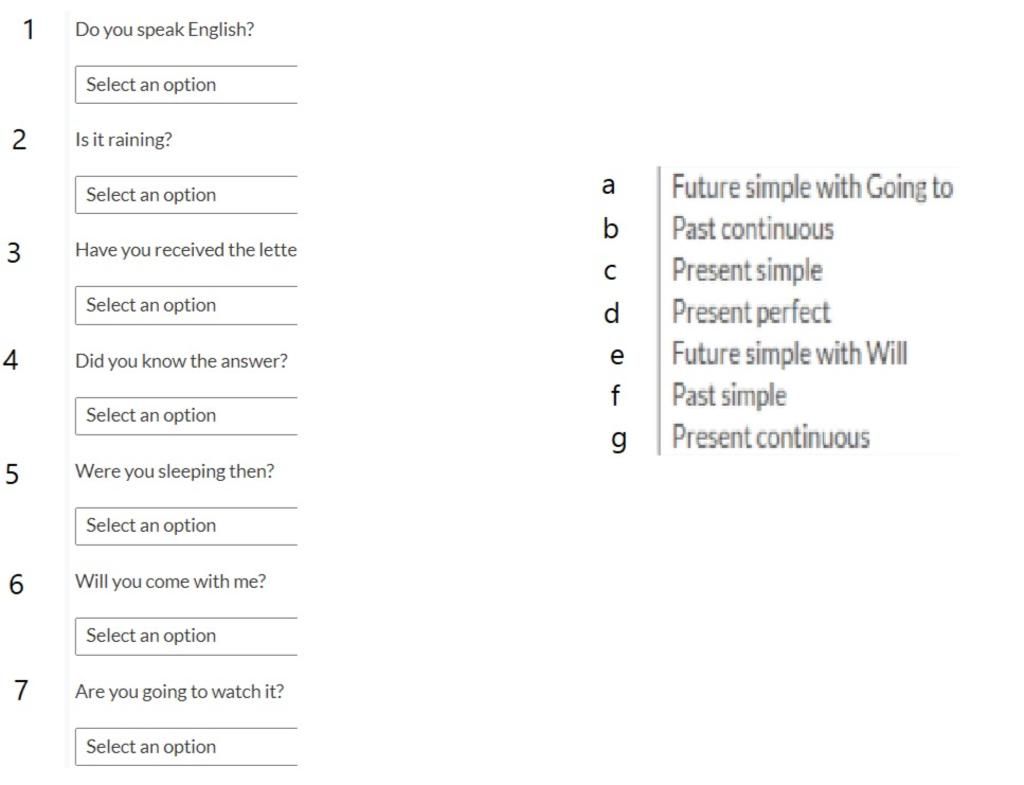The width and height of the screenshot is (1024, 785).
Task: Open dropdown under 'Do you speak English?'
Action: coord(186,85)
